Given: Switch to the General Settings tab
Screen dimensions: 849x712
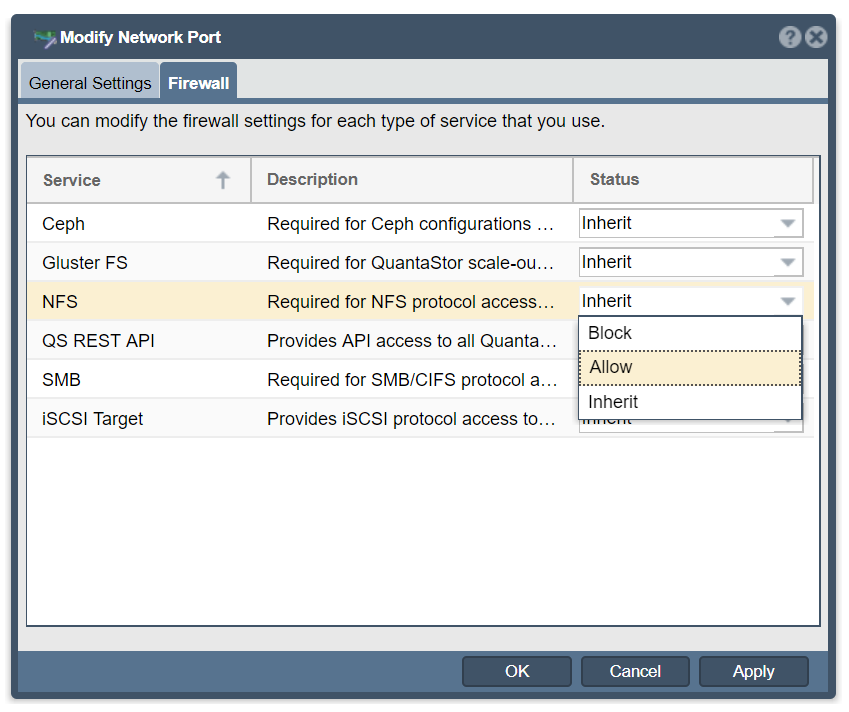Looking at the screenshot, I should pos(90,83).
